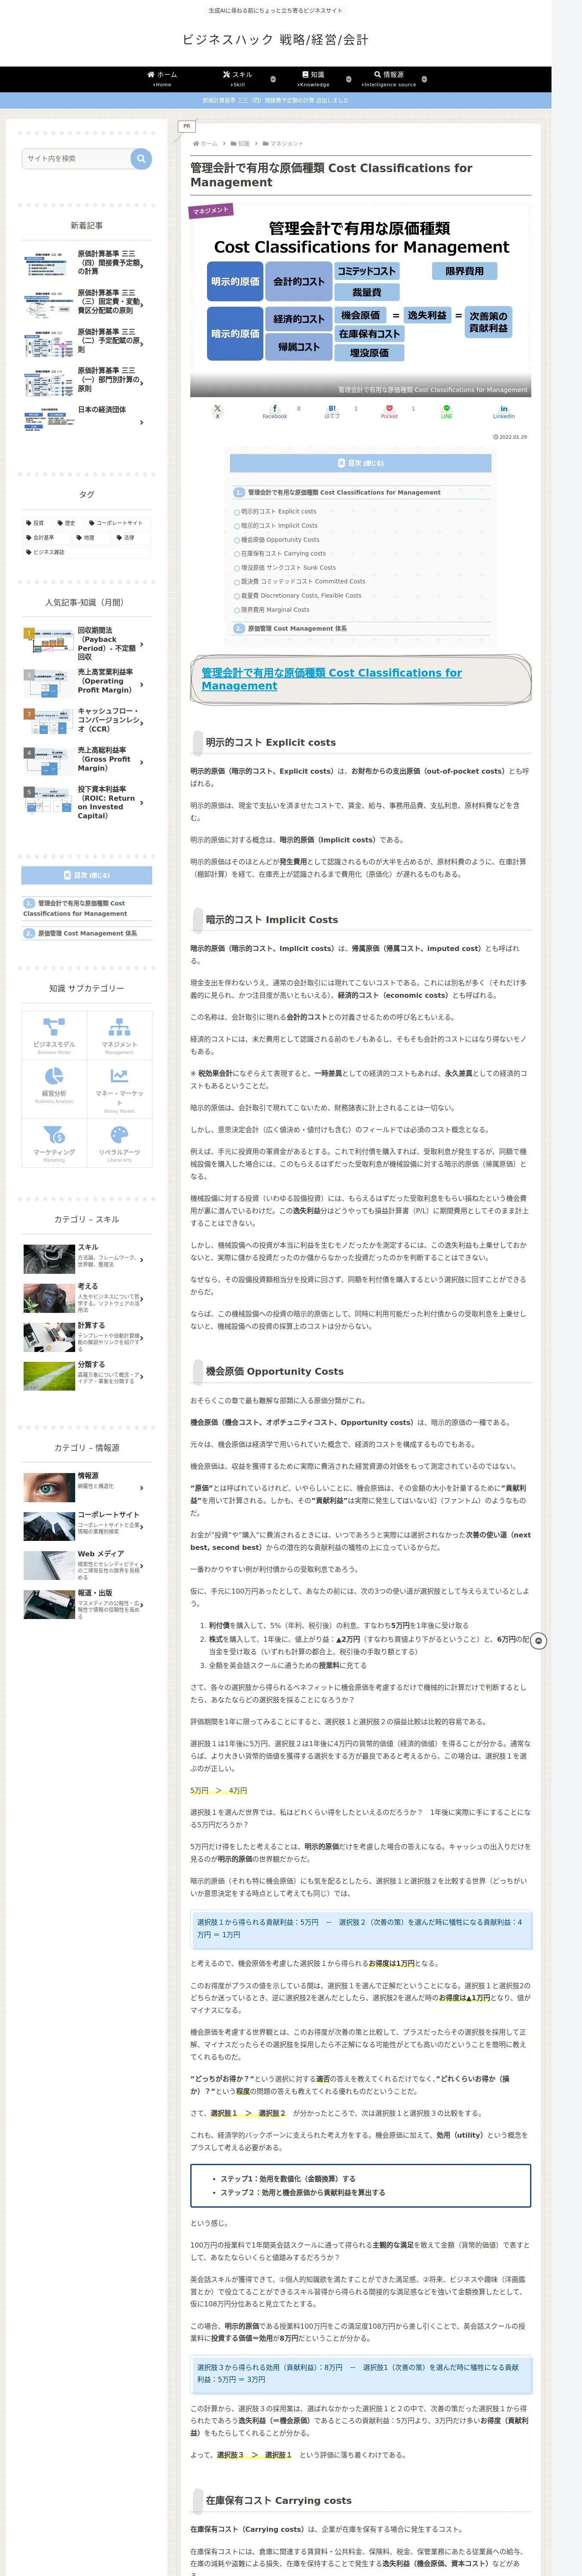Open the 計算する category card

[x=87, y=1337]
